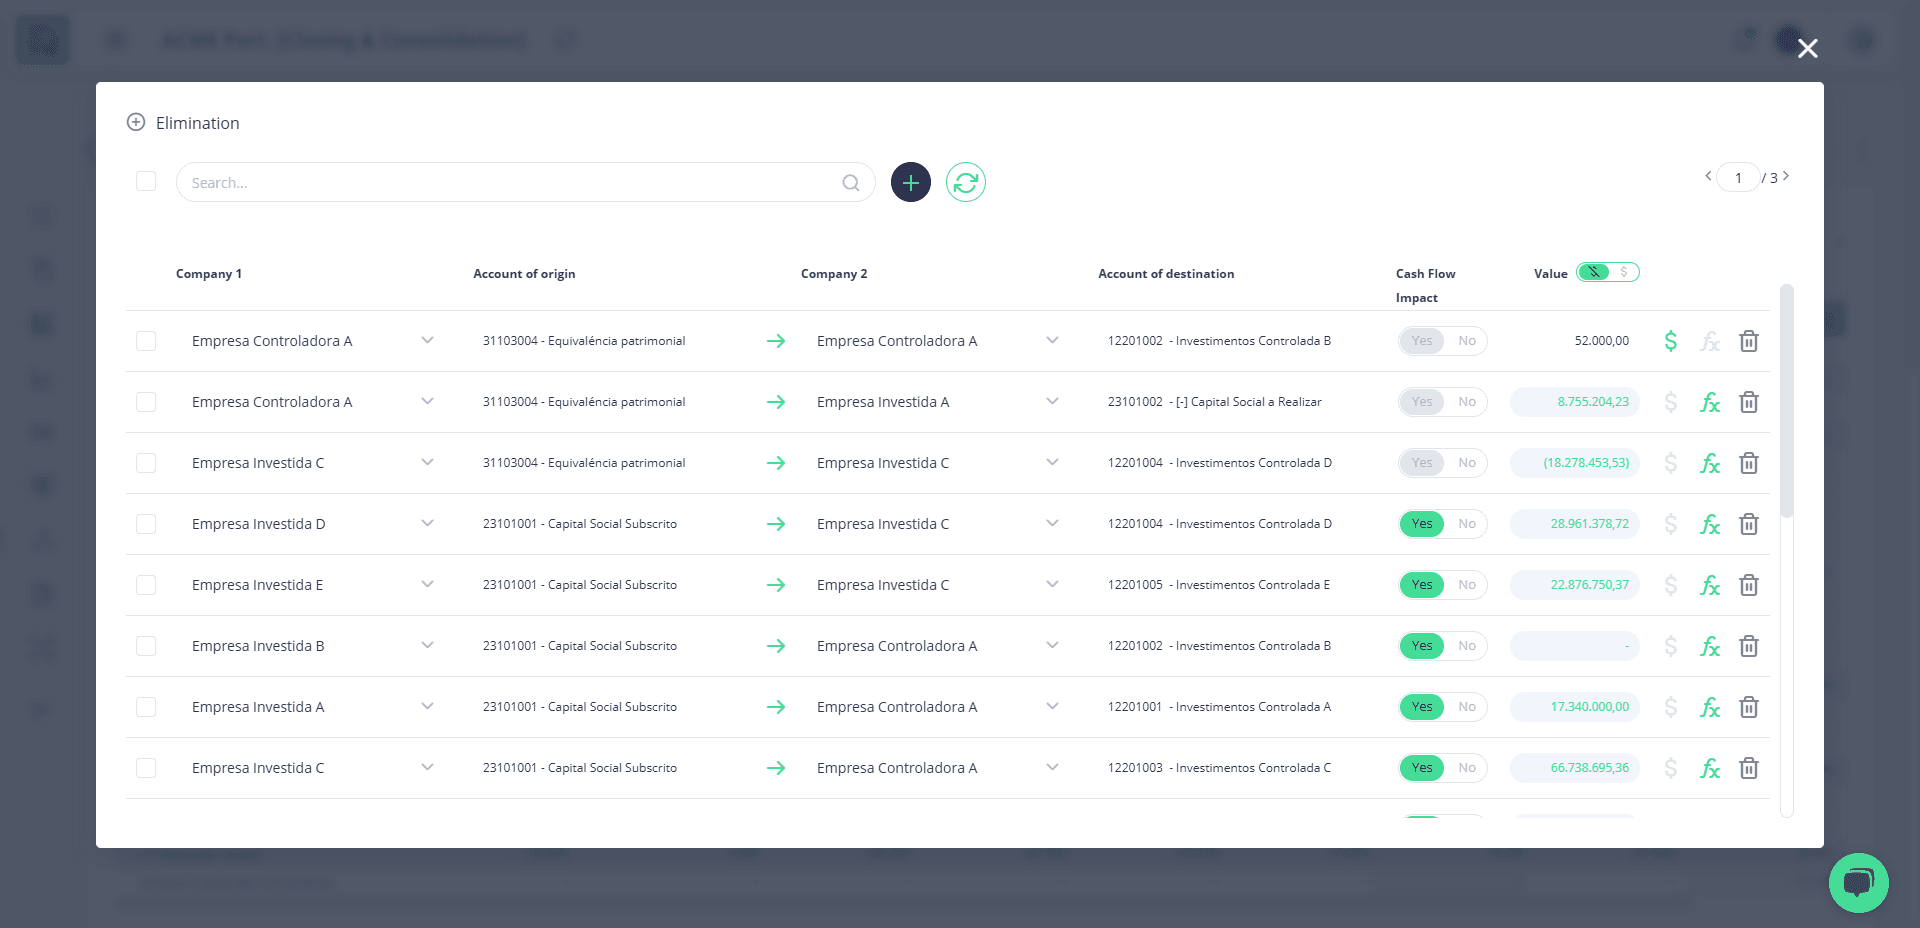Click the green refresh icon

click(965, 182)
